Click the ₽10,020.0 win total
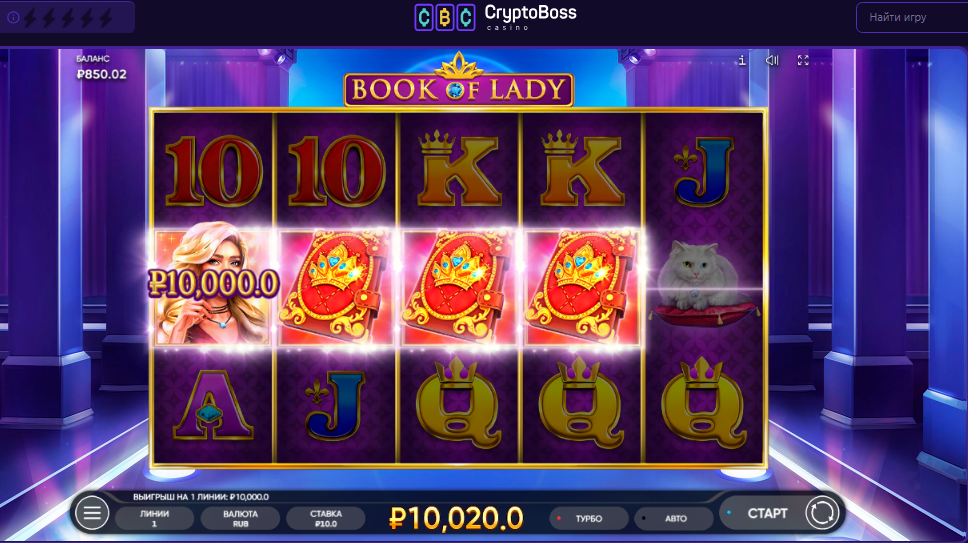 pos(456,518)
